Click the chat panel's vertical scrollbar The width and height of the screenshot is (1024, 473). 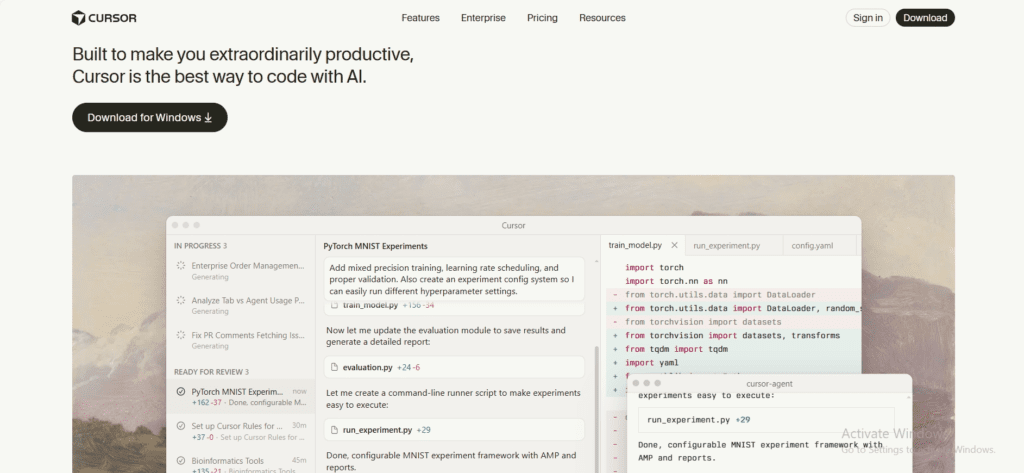(597, 400)
